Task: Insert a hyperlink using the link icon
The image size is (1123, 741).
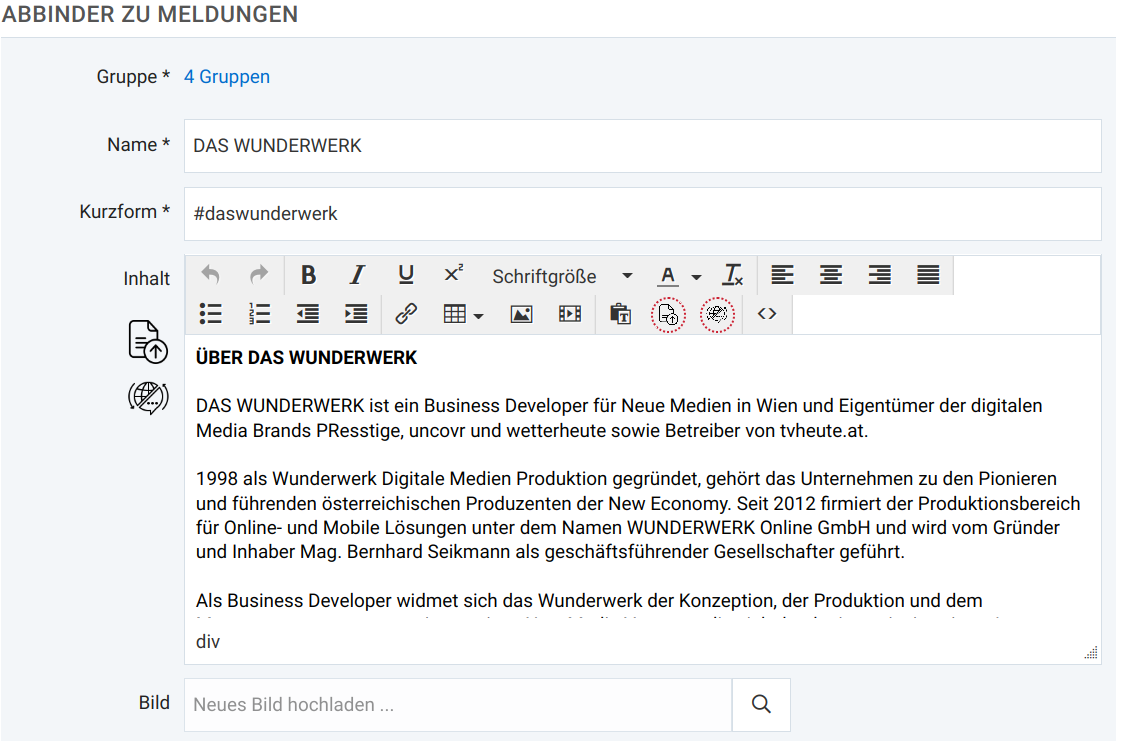Action: [404, 313]
